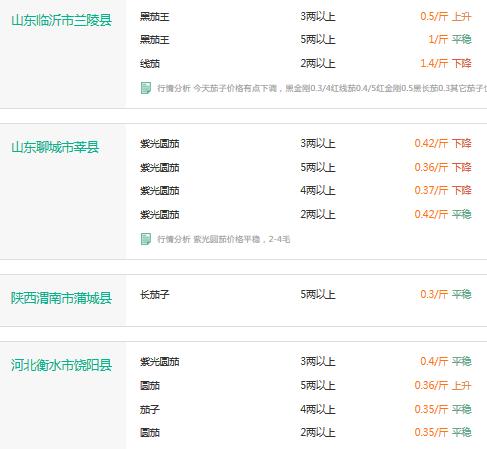Click the 1.4/斤 下降 price of 线茄
This screenshot has height=449, width=487.
pyautogui.click(x=446, y=63)
